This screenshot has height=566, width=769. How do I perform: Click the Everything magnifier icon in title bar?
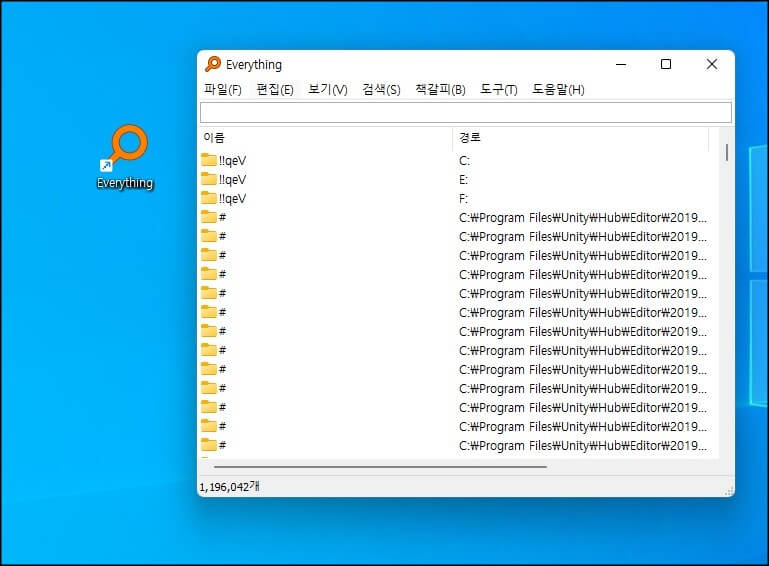coord(213,64)
